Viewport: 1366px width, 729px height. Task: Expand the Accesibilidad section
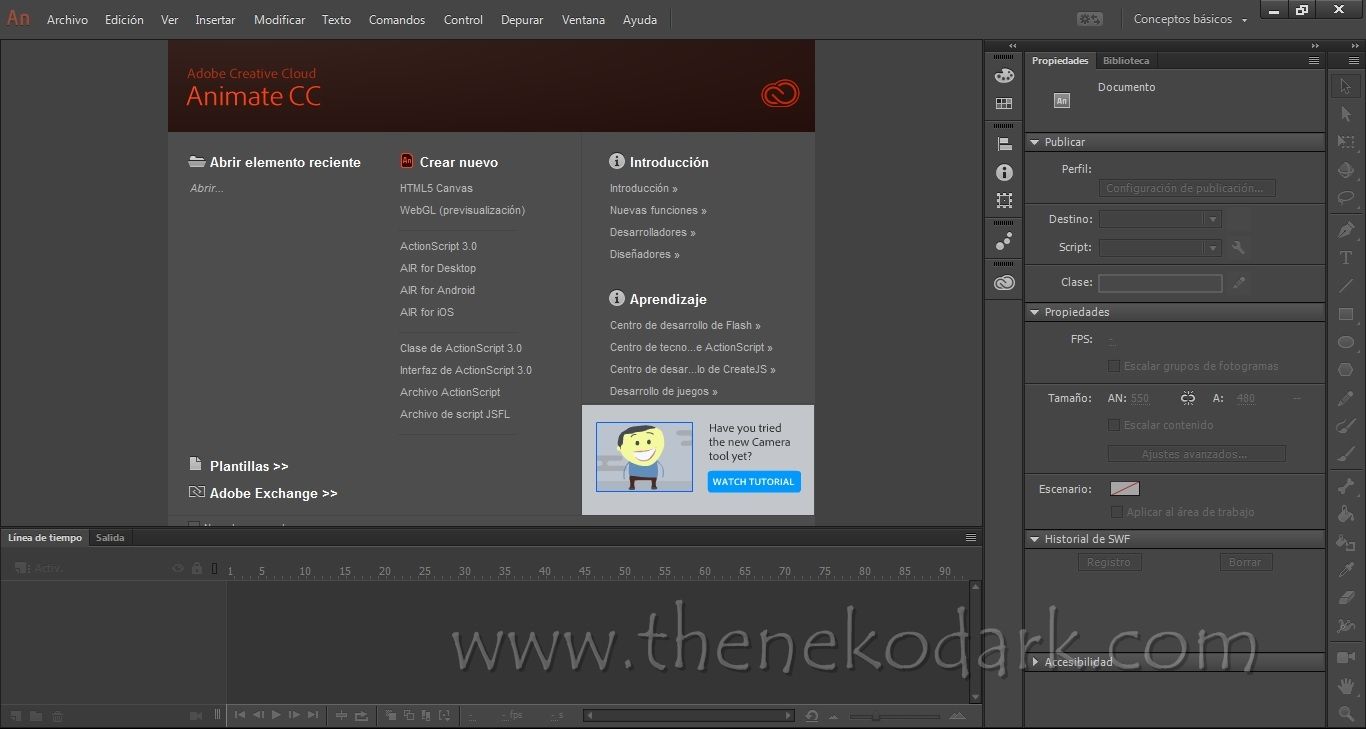pos(1035,662)
